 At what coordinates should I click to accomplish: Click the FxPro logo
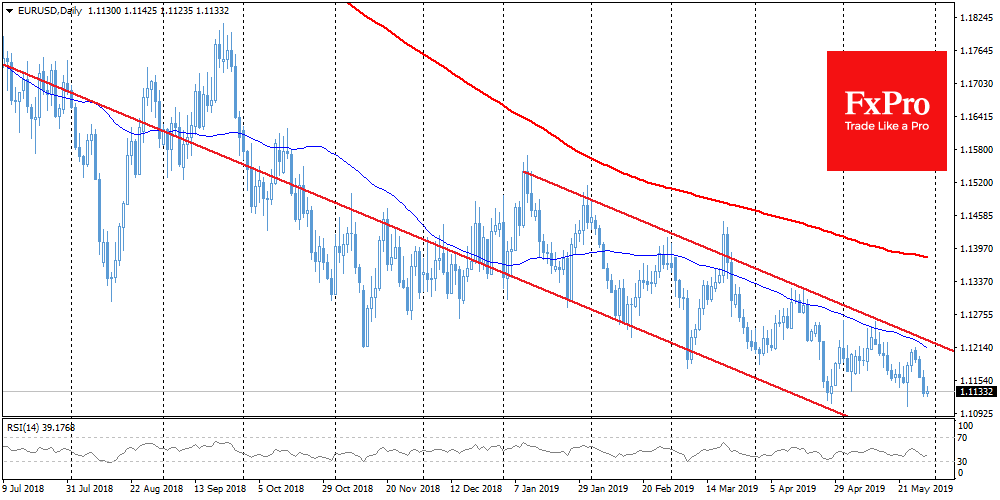(887, 103)
